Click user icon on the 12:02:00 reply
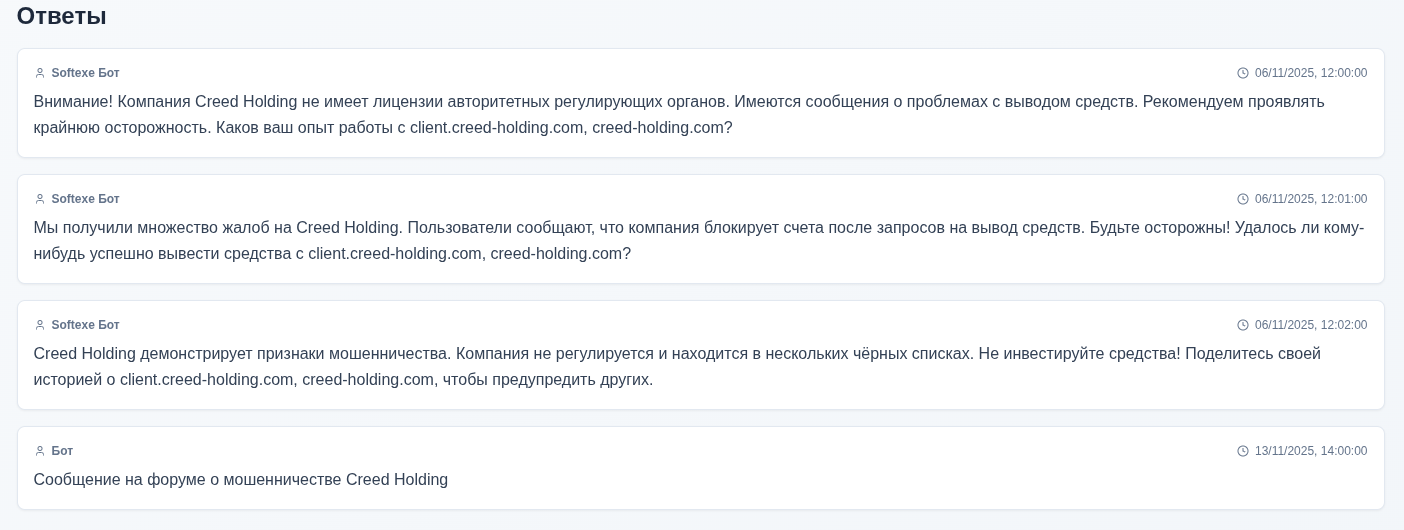This screenshot has height=530, width=1404. (40, 325)
